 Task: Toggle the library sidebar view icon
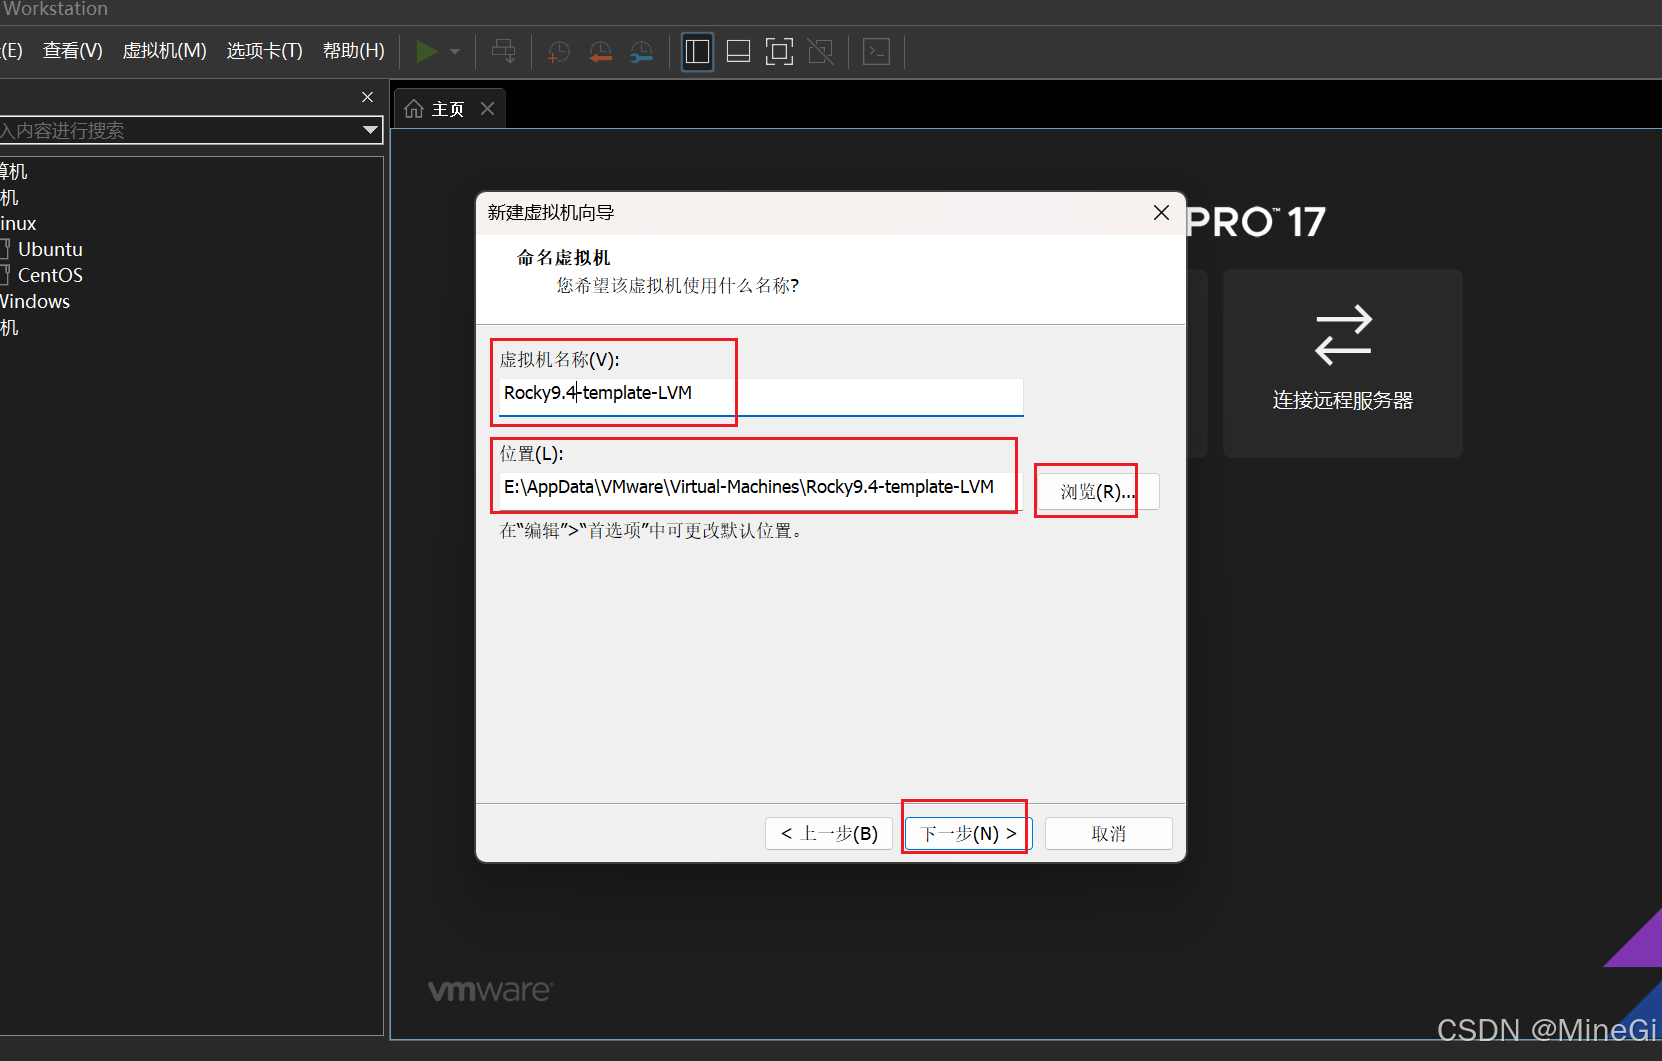click(697, 51)
